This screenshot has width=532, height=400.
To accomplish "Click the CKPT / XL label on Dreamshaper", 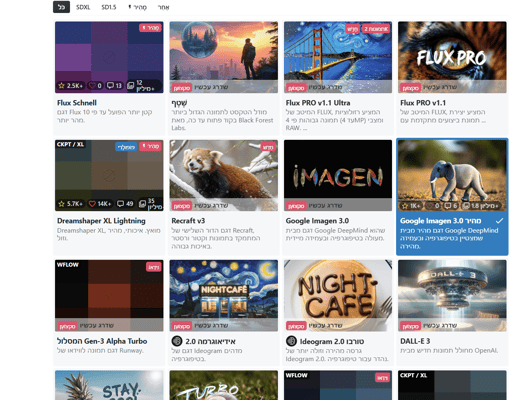I will (x=71, y=144).
